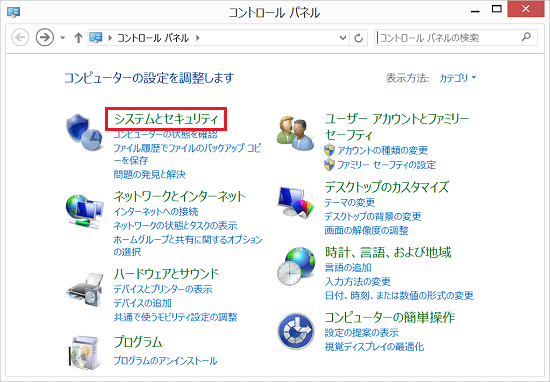Click the title bar Control Panel icon
The height and width of the screenshot is (382, 550).
point(13,12)
